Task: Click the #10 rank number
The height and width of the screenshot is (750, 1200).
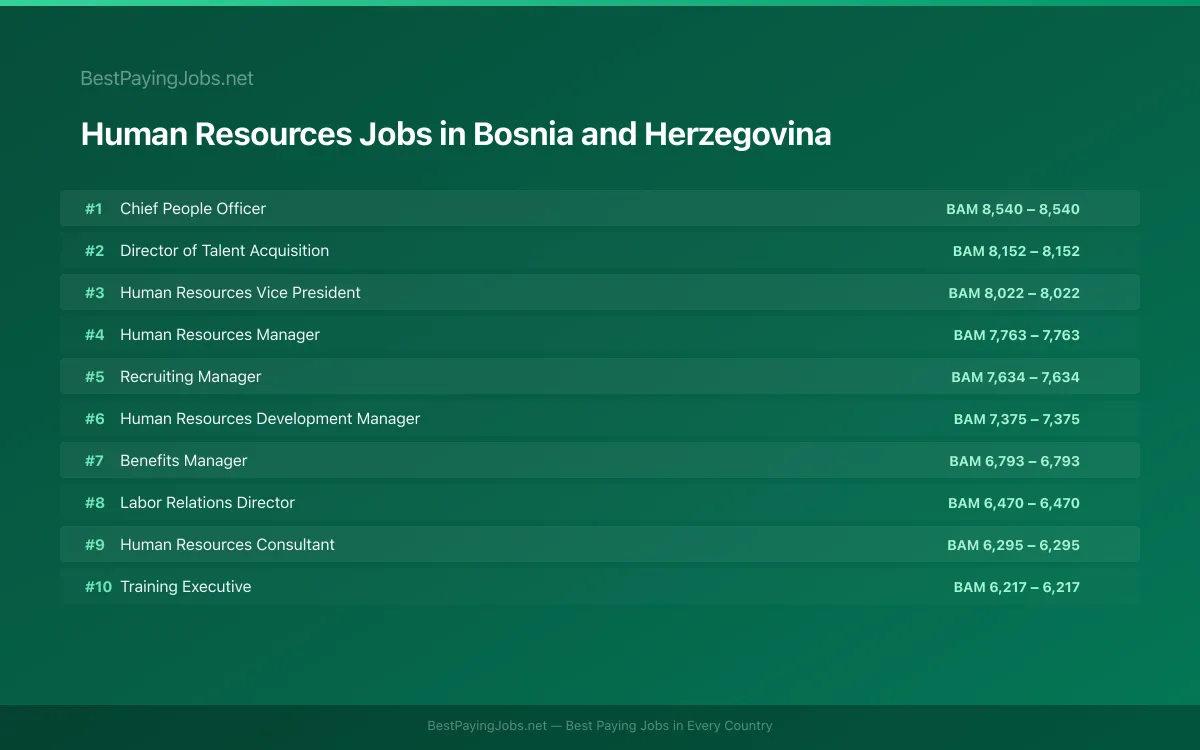Action: point(98,586)
